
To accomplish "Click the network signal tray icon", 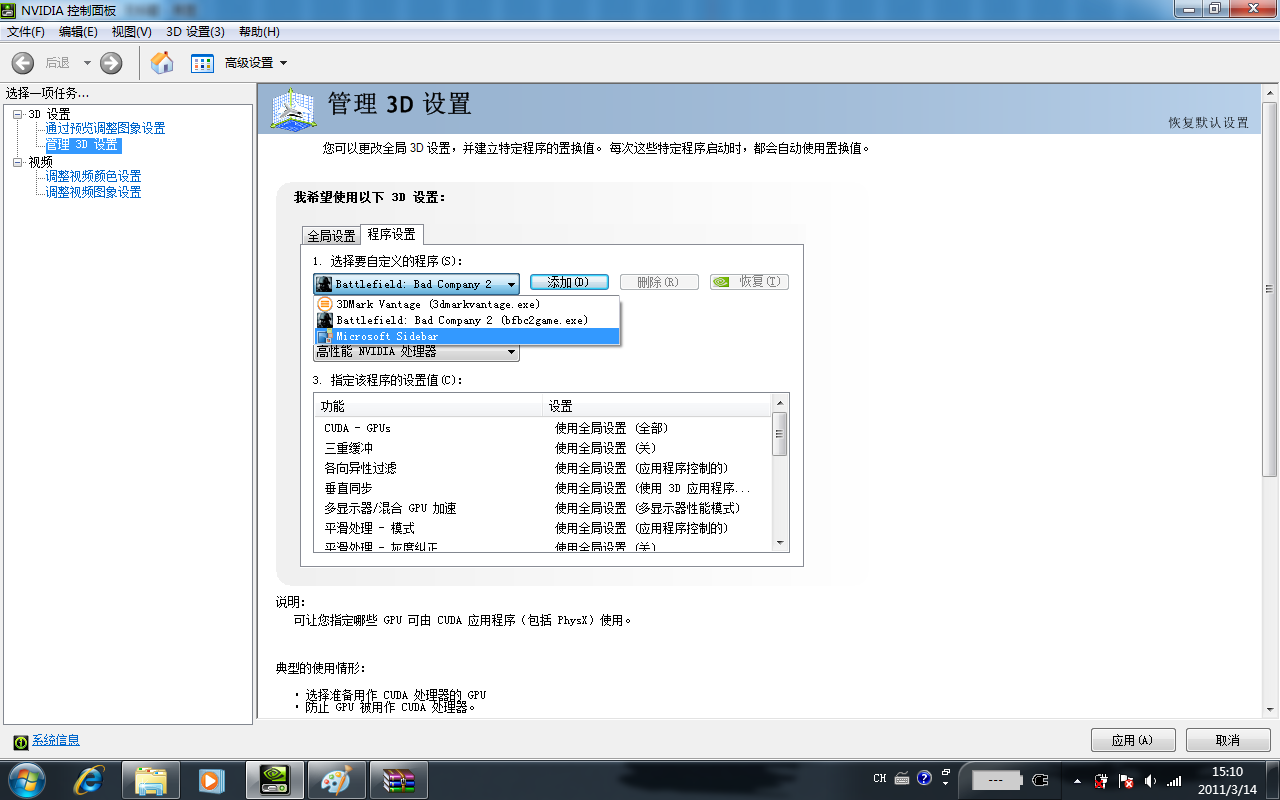I will [1175, 781].
